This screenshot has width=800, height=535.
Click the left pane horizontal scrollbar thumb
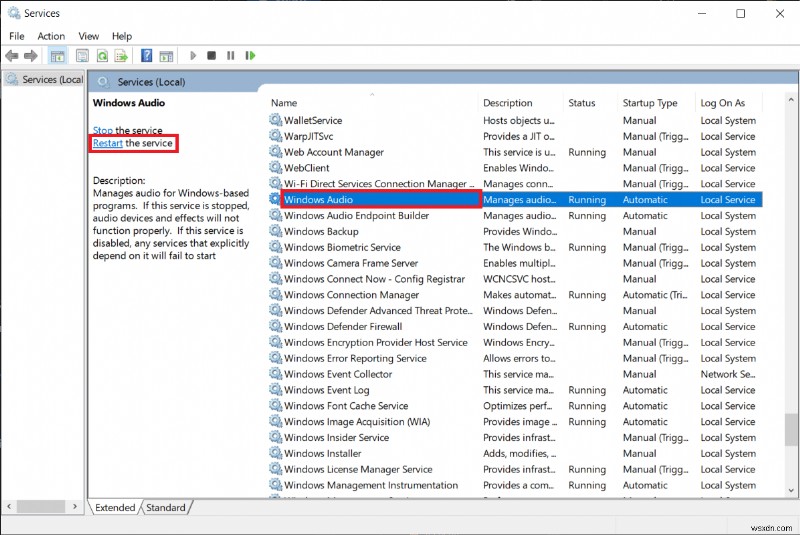pyautogui.click(x=41, y=506)
